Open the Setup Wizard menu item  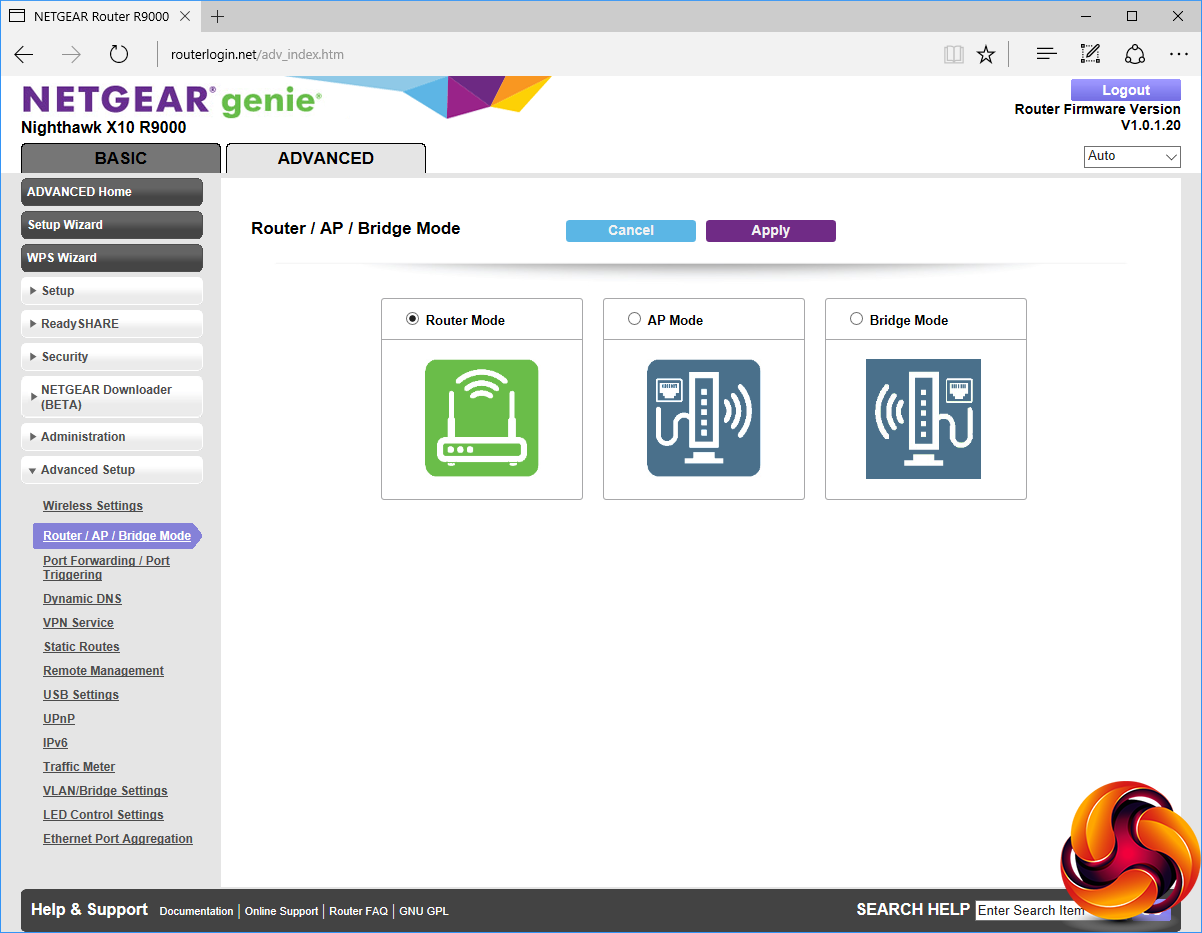click(112, 225)
